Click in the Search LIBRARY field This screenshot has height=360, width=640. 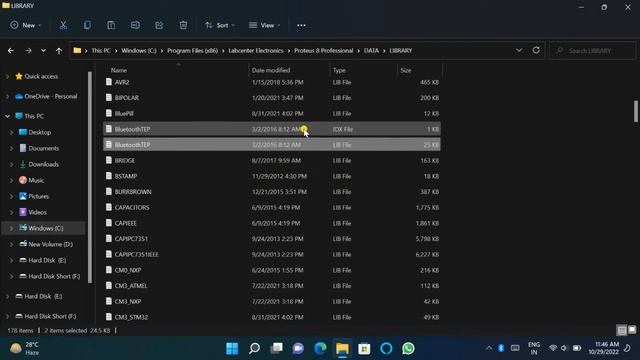point(593,51)
